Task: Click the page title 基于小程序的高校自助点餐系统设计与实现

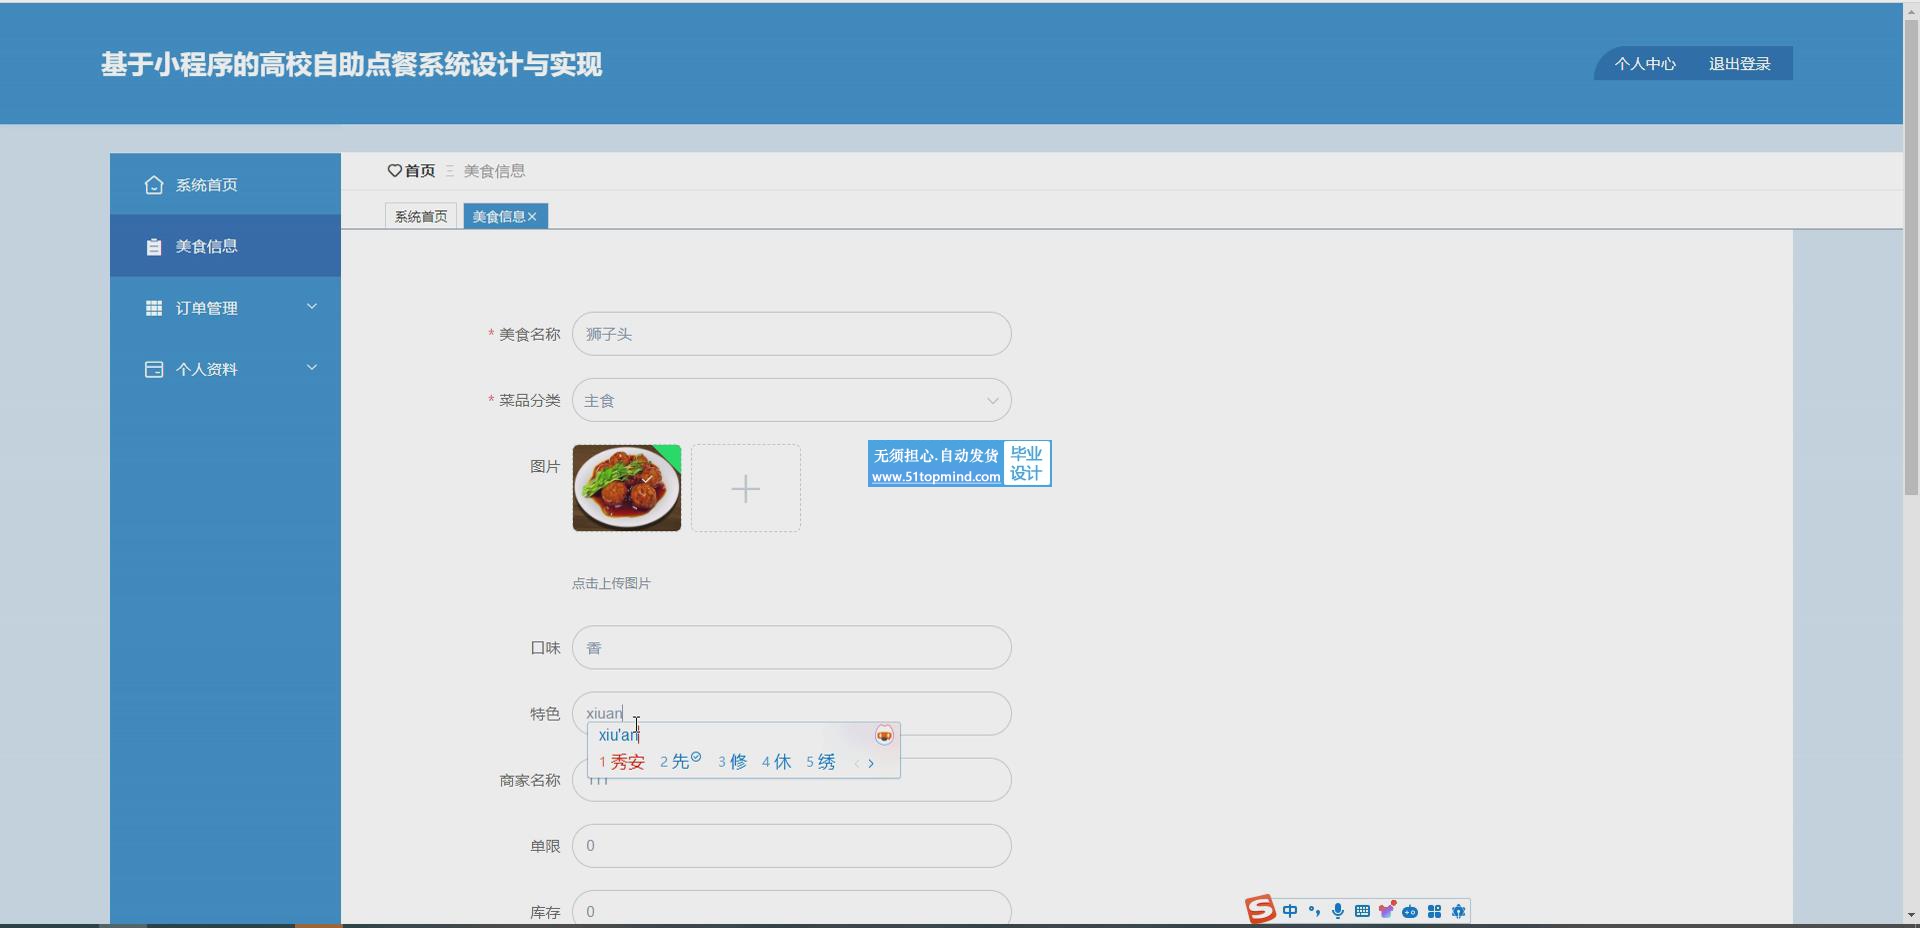Action: coord(351,65)
